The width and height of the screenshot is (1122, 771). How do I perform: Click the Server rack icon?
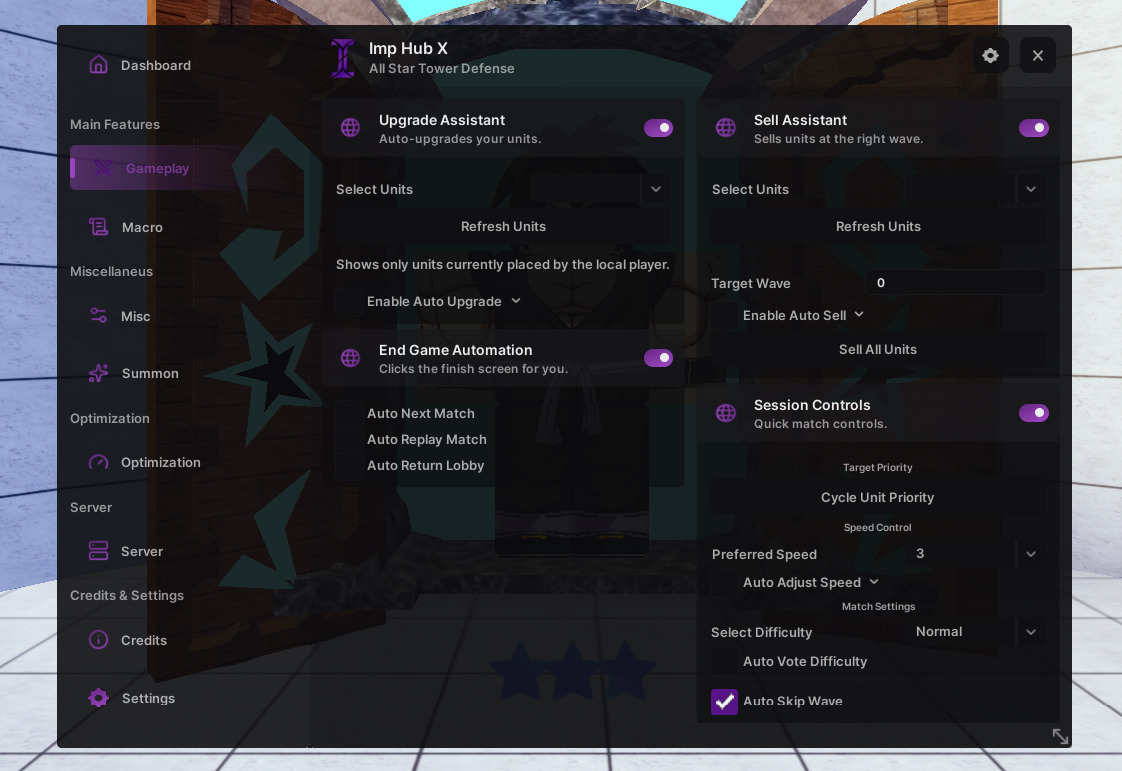(x=99, y=551)
